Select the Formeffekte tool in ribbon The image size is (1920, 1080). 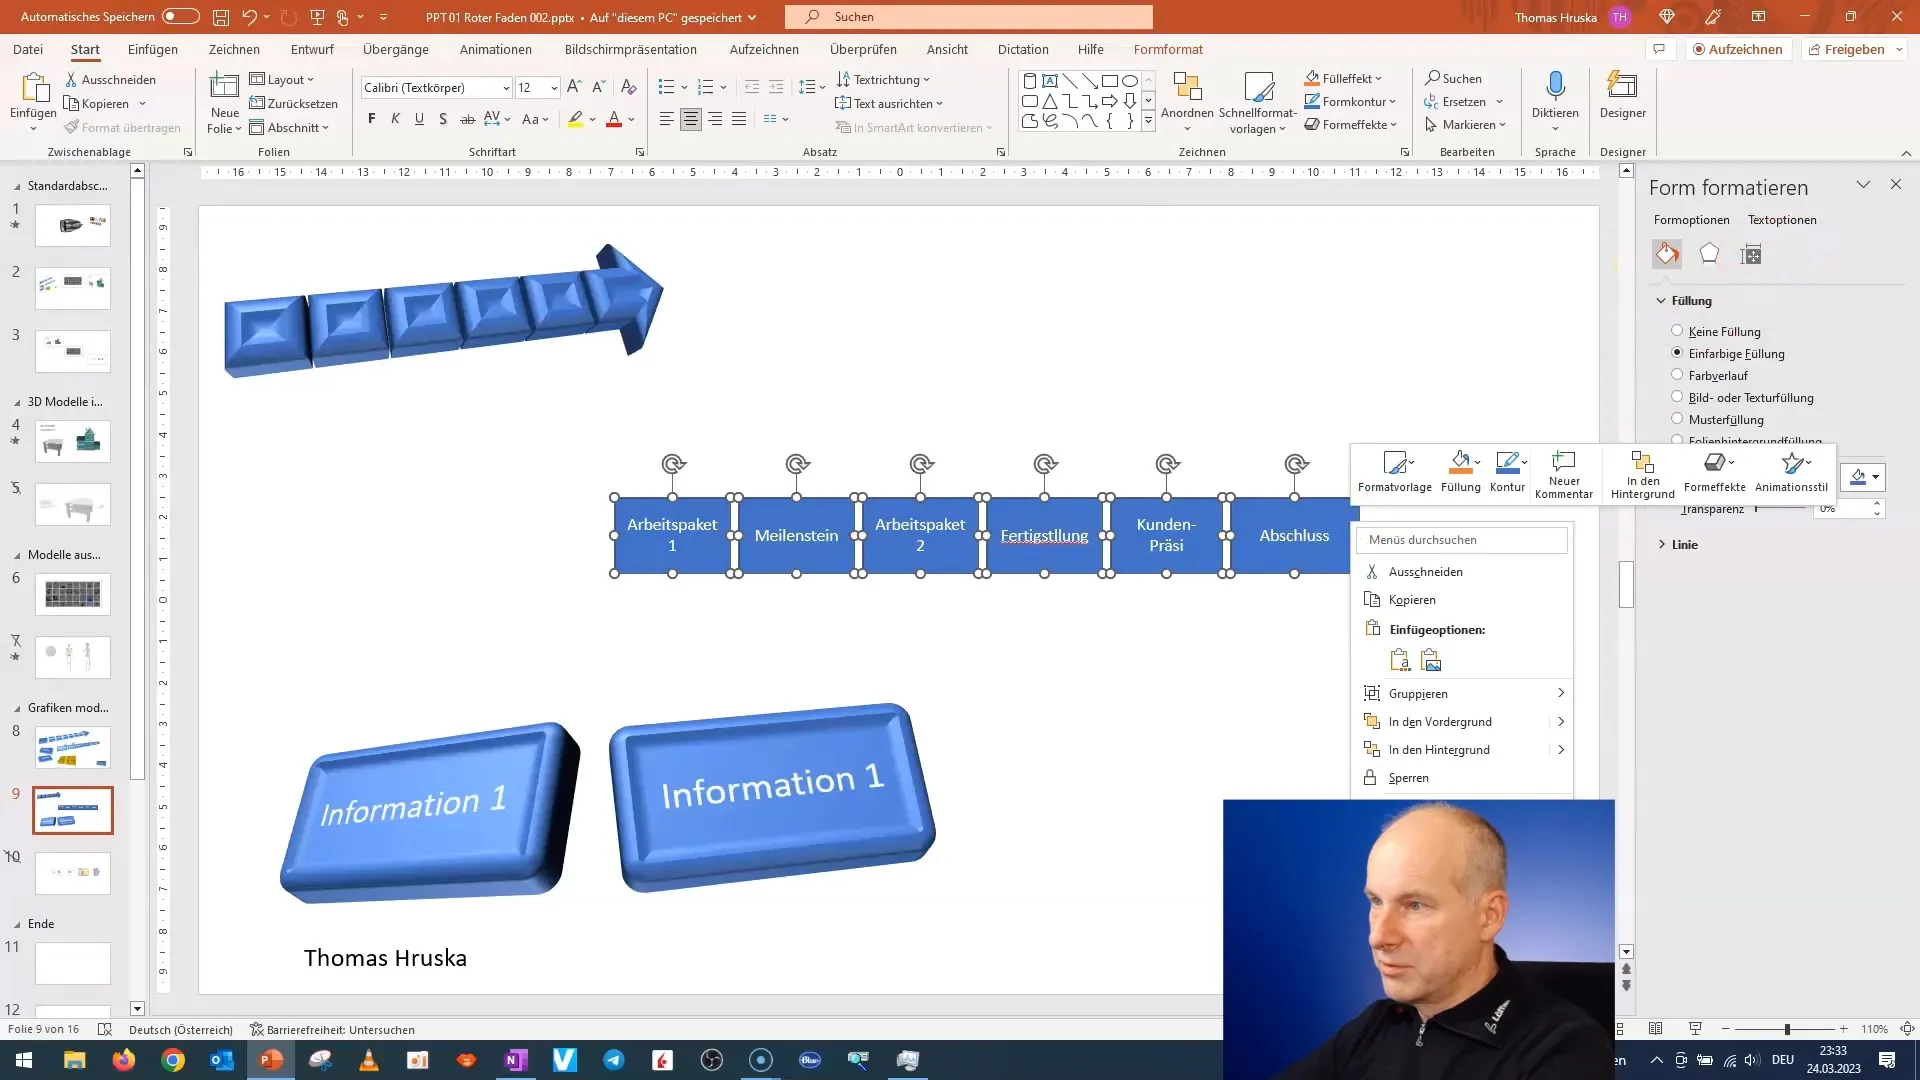coord(1352,124)
